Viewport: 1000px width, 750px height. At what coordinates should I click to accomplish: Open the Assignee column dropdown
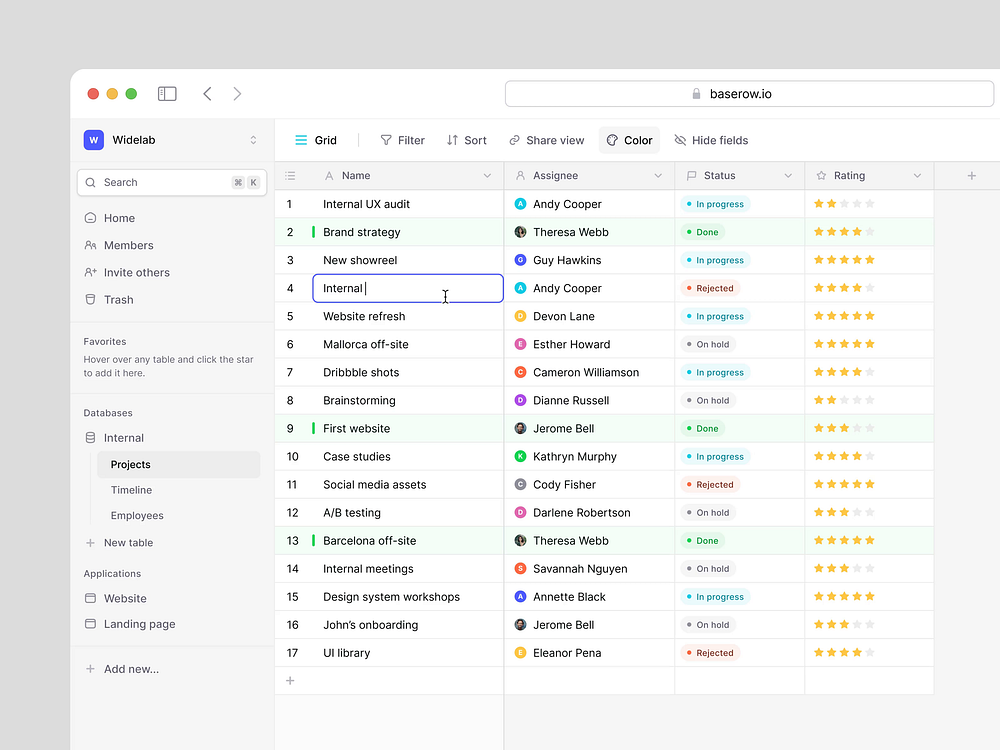(x=659, y=175)
